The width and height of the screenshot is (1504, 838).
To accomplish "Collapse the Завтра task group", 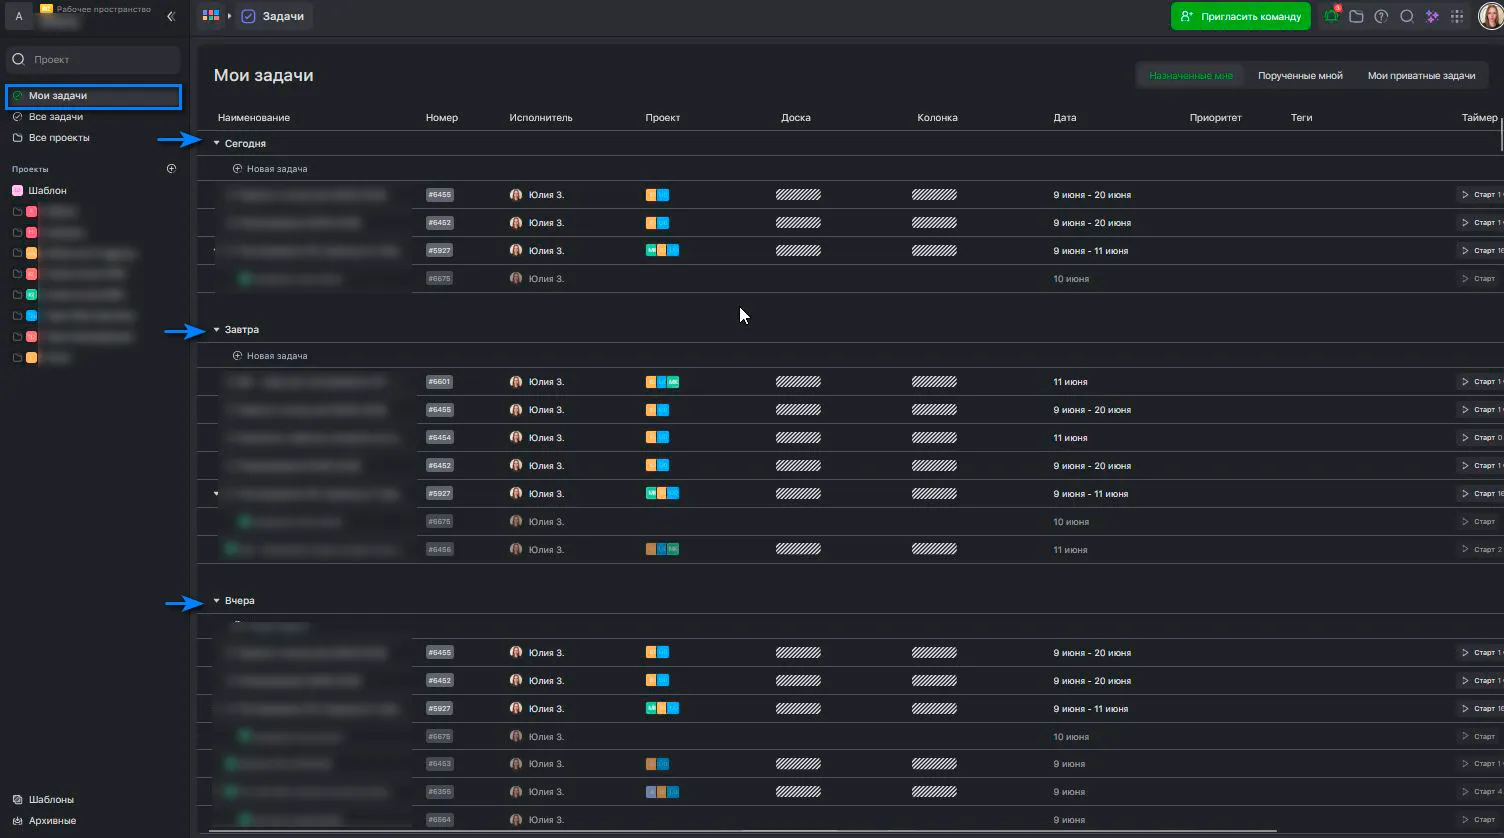I will click(x=216, y=329).
